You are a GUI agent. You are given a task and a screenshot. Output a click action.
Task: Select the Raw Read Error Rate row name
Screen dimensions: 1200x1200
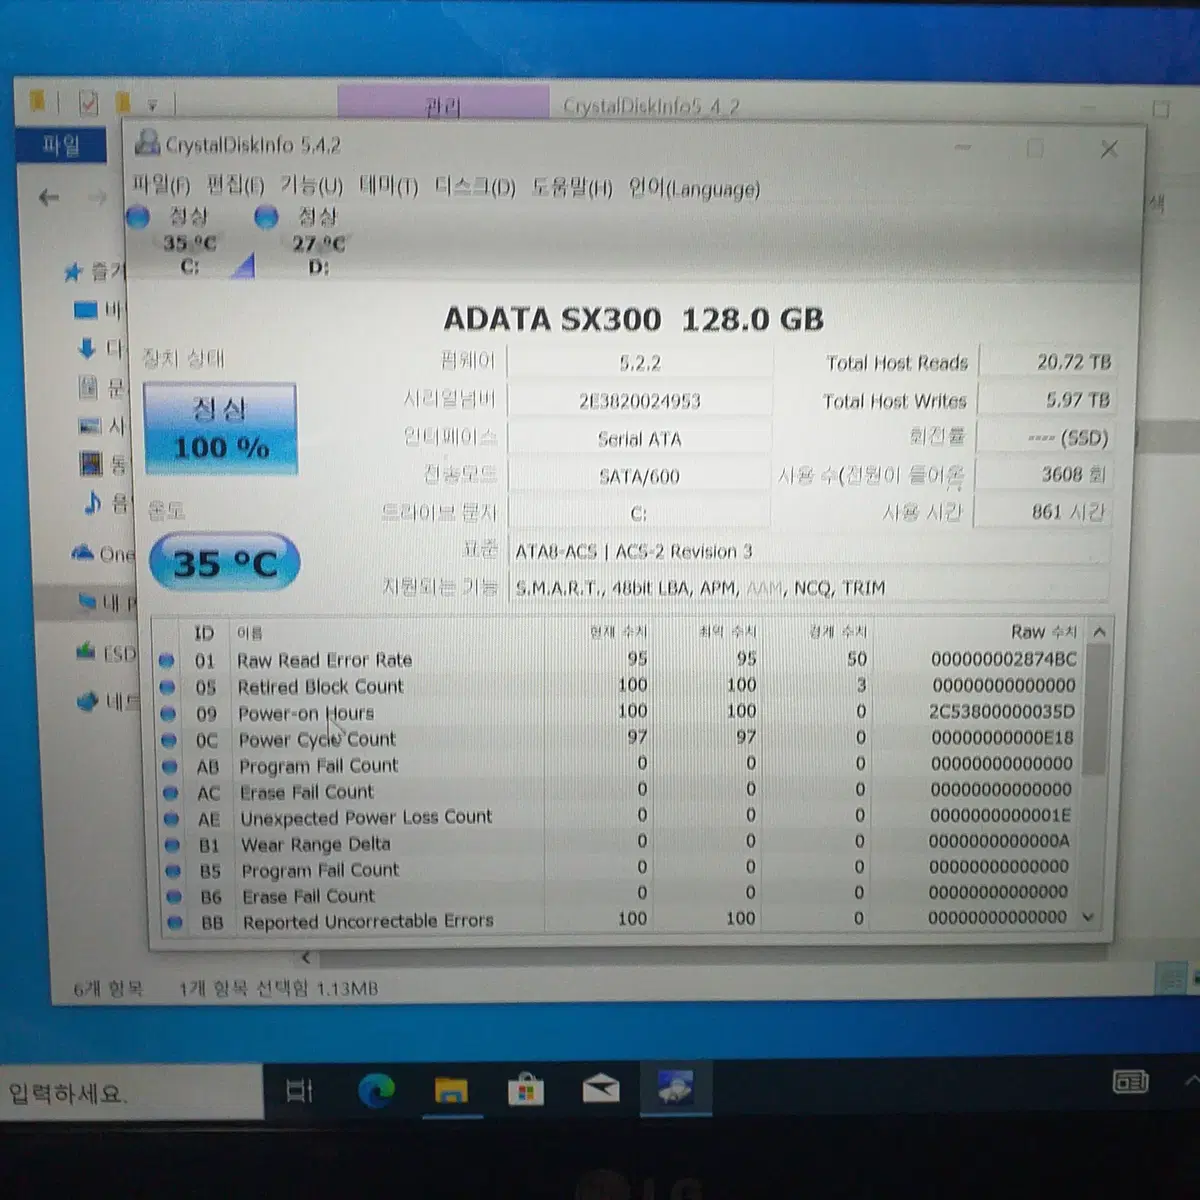[324, 660]
